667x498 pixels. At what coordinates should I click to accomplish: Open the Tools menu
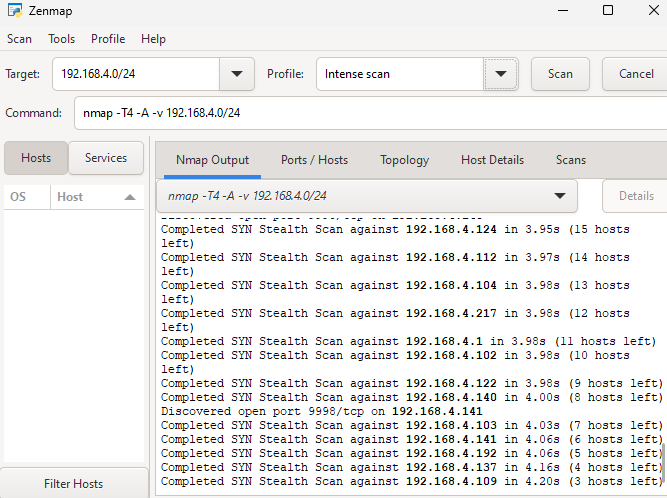point(62,39)
